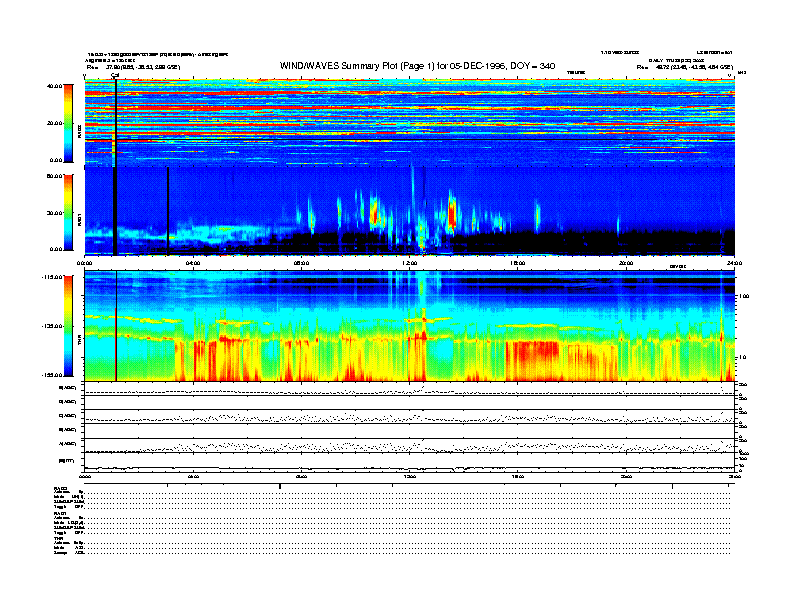Click the 12:00 tick label below RAD1 spectrogram

click(410, 263)
